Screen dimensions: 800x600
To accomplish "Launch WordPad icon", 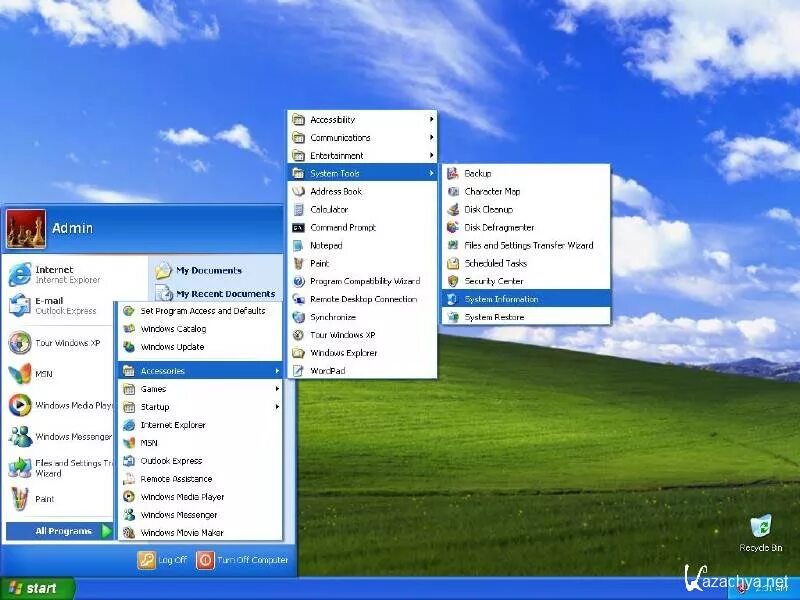I will (x=298, y=371).
